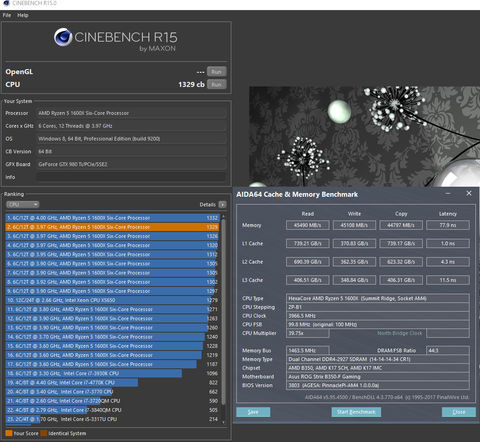Select ranking row 19 Core i7-4770K
480x442 pixels.
click(x=112, y=382)
